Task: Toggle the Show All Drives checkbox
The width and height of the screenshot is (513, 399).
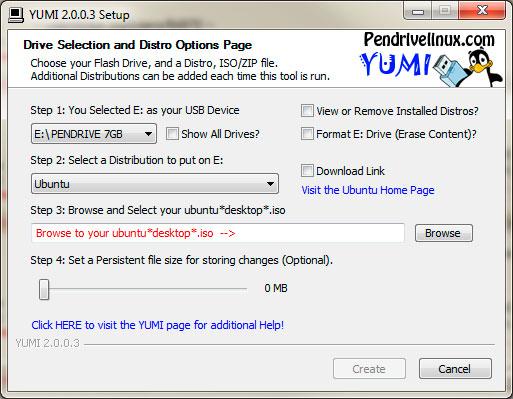Action: click(172, 134)
